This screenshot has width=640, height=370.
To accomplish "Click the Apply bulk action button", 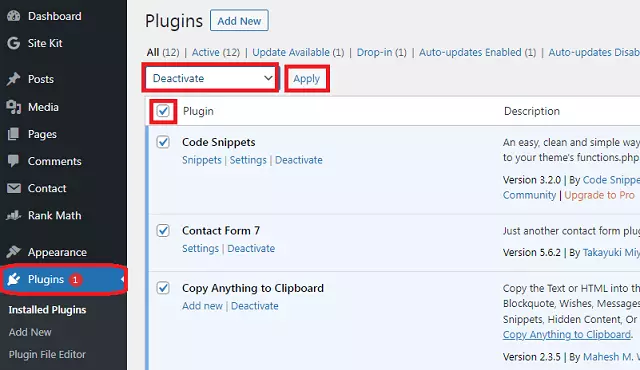I will pyautogui.click(x=307, y=78).
